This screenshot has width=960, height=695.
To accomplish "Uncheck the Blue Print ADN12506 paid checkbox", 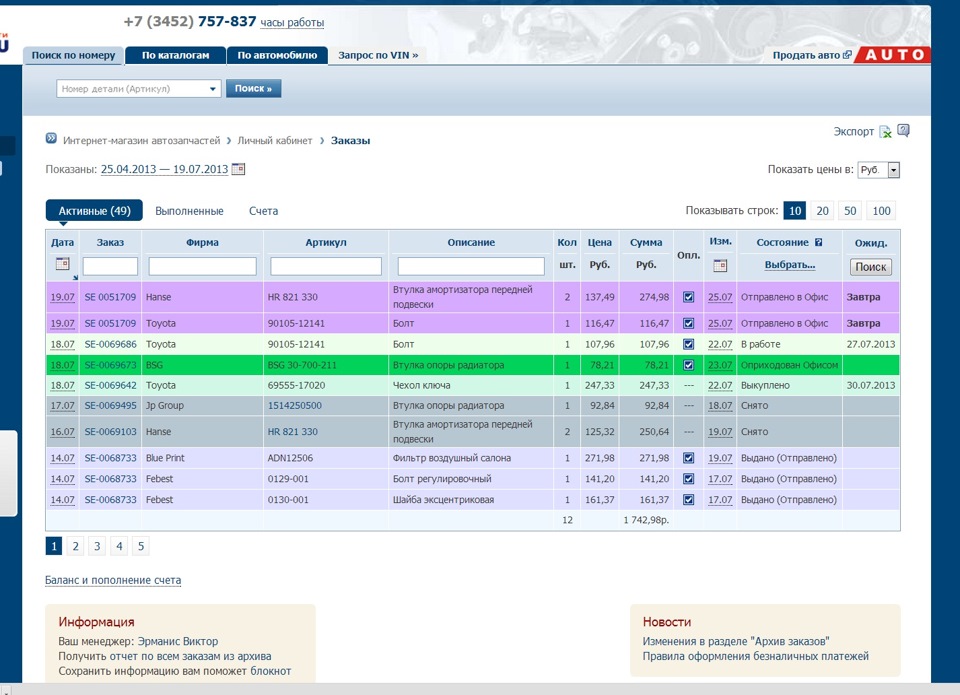I will click(x=688, y=458).
